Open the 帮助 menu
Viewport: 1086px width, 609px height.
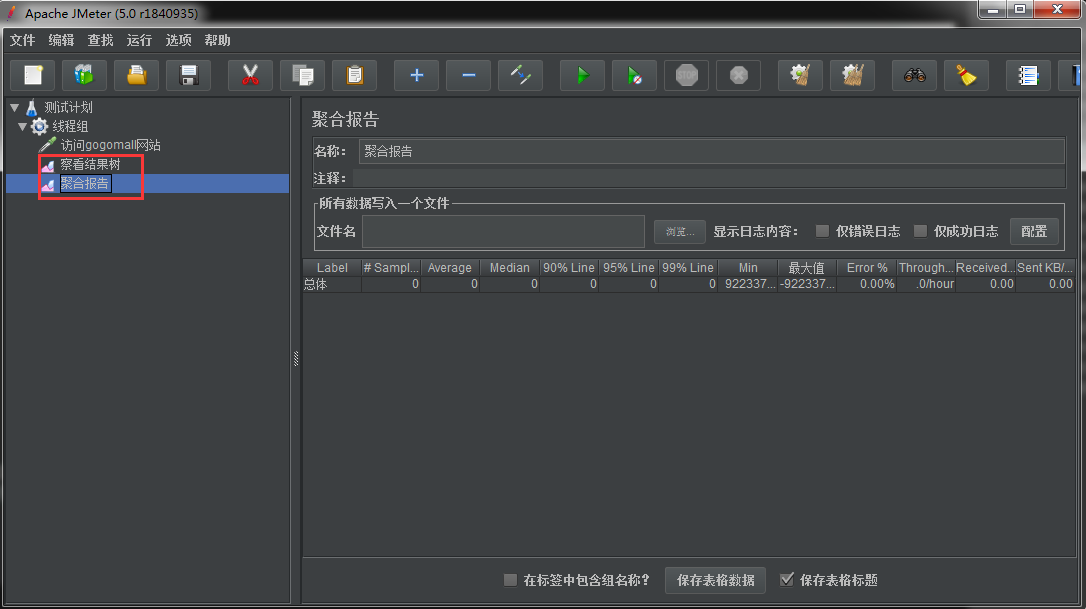pyautogui.click(x=217, y=40)
